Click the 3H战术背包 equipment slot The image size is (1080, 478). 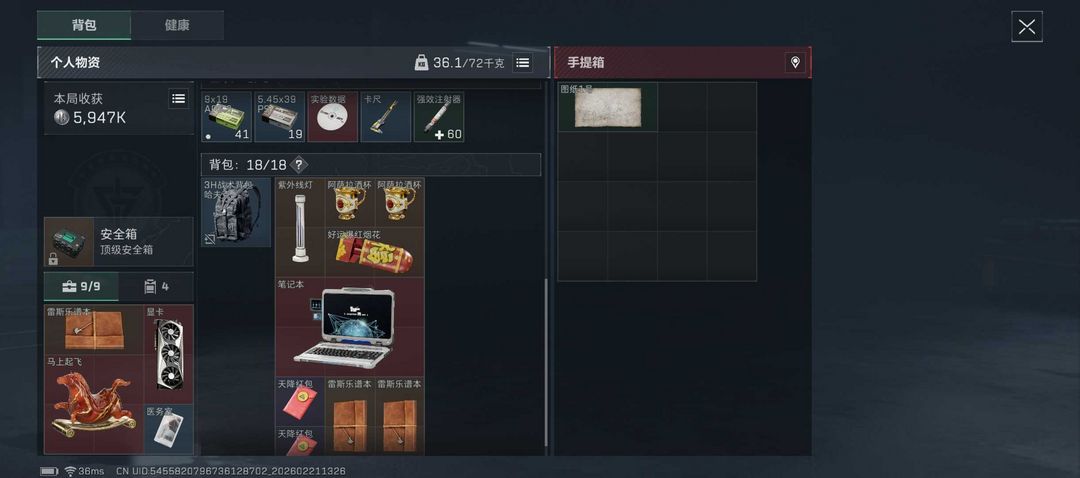[x=236, y=213]
